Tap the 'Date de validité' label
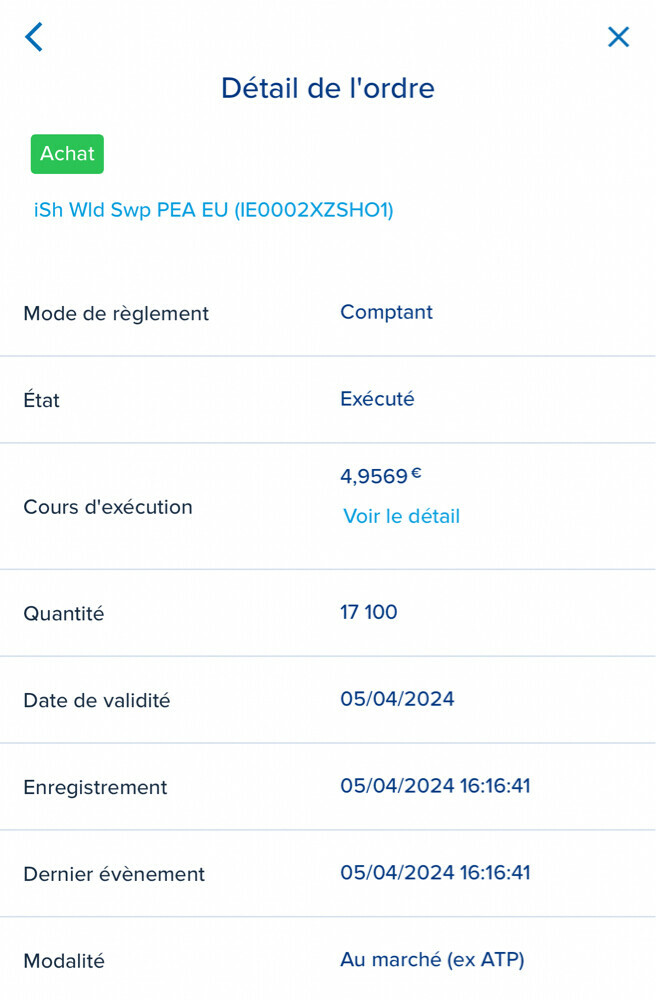Image resolution: width=656 pixels, height=1000 pixels. tap(97, 701)
